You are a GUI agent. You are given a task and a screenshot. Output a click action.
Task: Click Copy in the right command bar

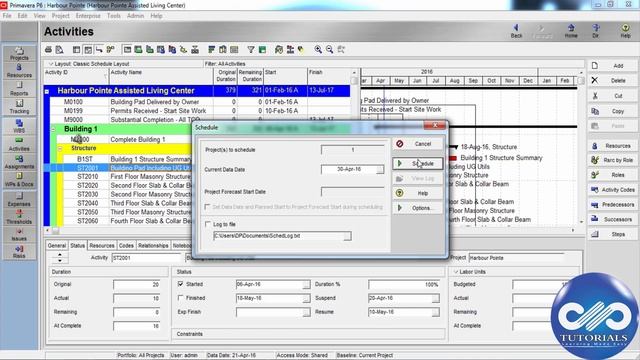[612, 111]
